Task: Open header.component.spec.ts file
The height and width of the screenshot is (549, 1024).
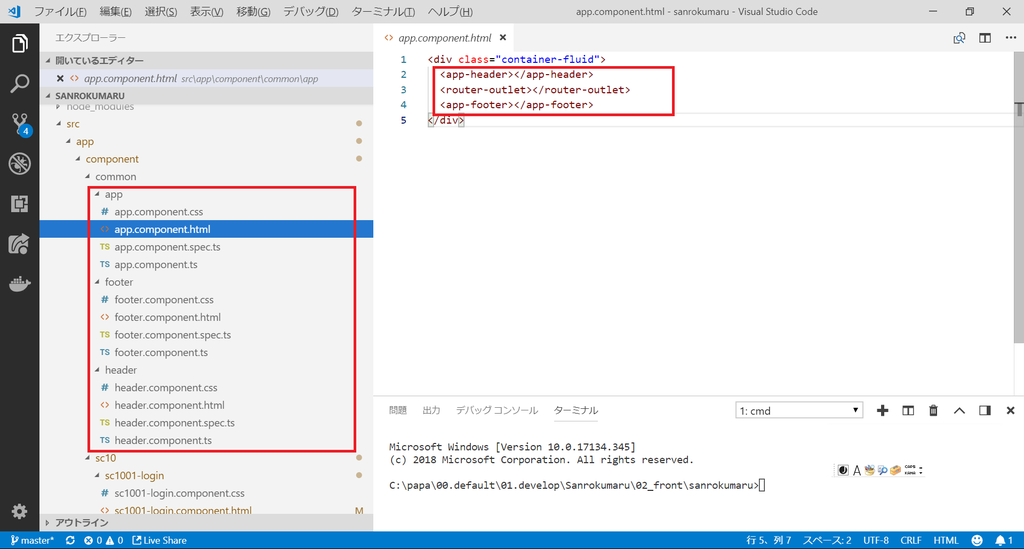Action: coord(174,423)
